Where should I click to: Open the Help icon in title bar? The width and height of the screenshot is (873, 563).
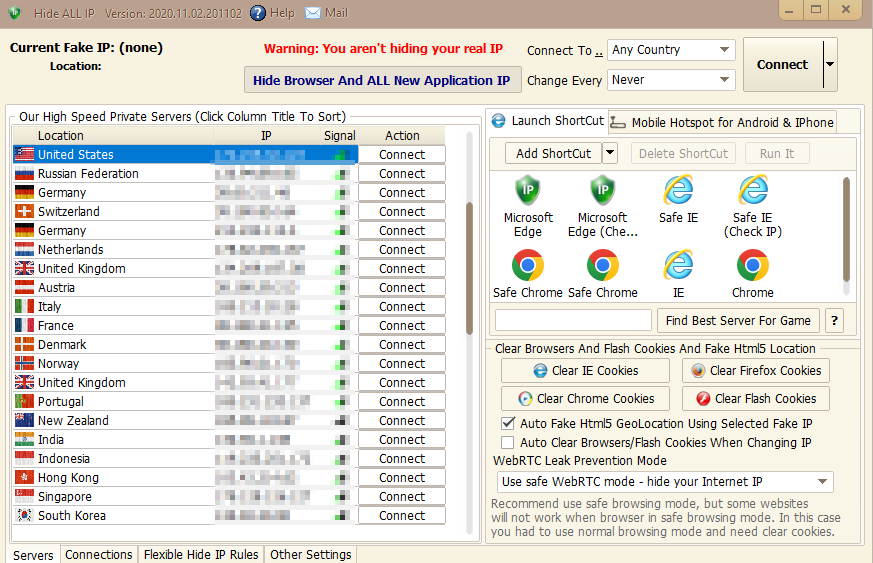click(x=257, y=13)
